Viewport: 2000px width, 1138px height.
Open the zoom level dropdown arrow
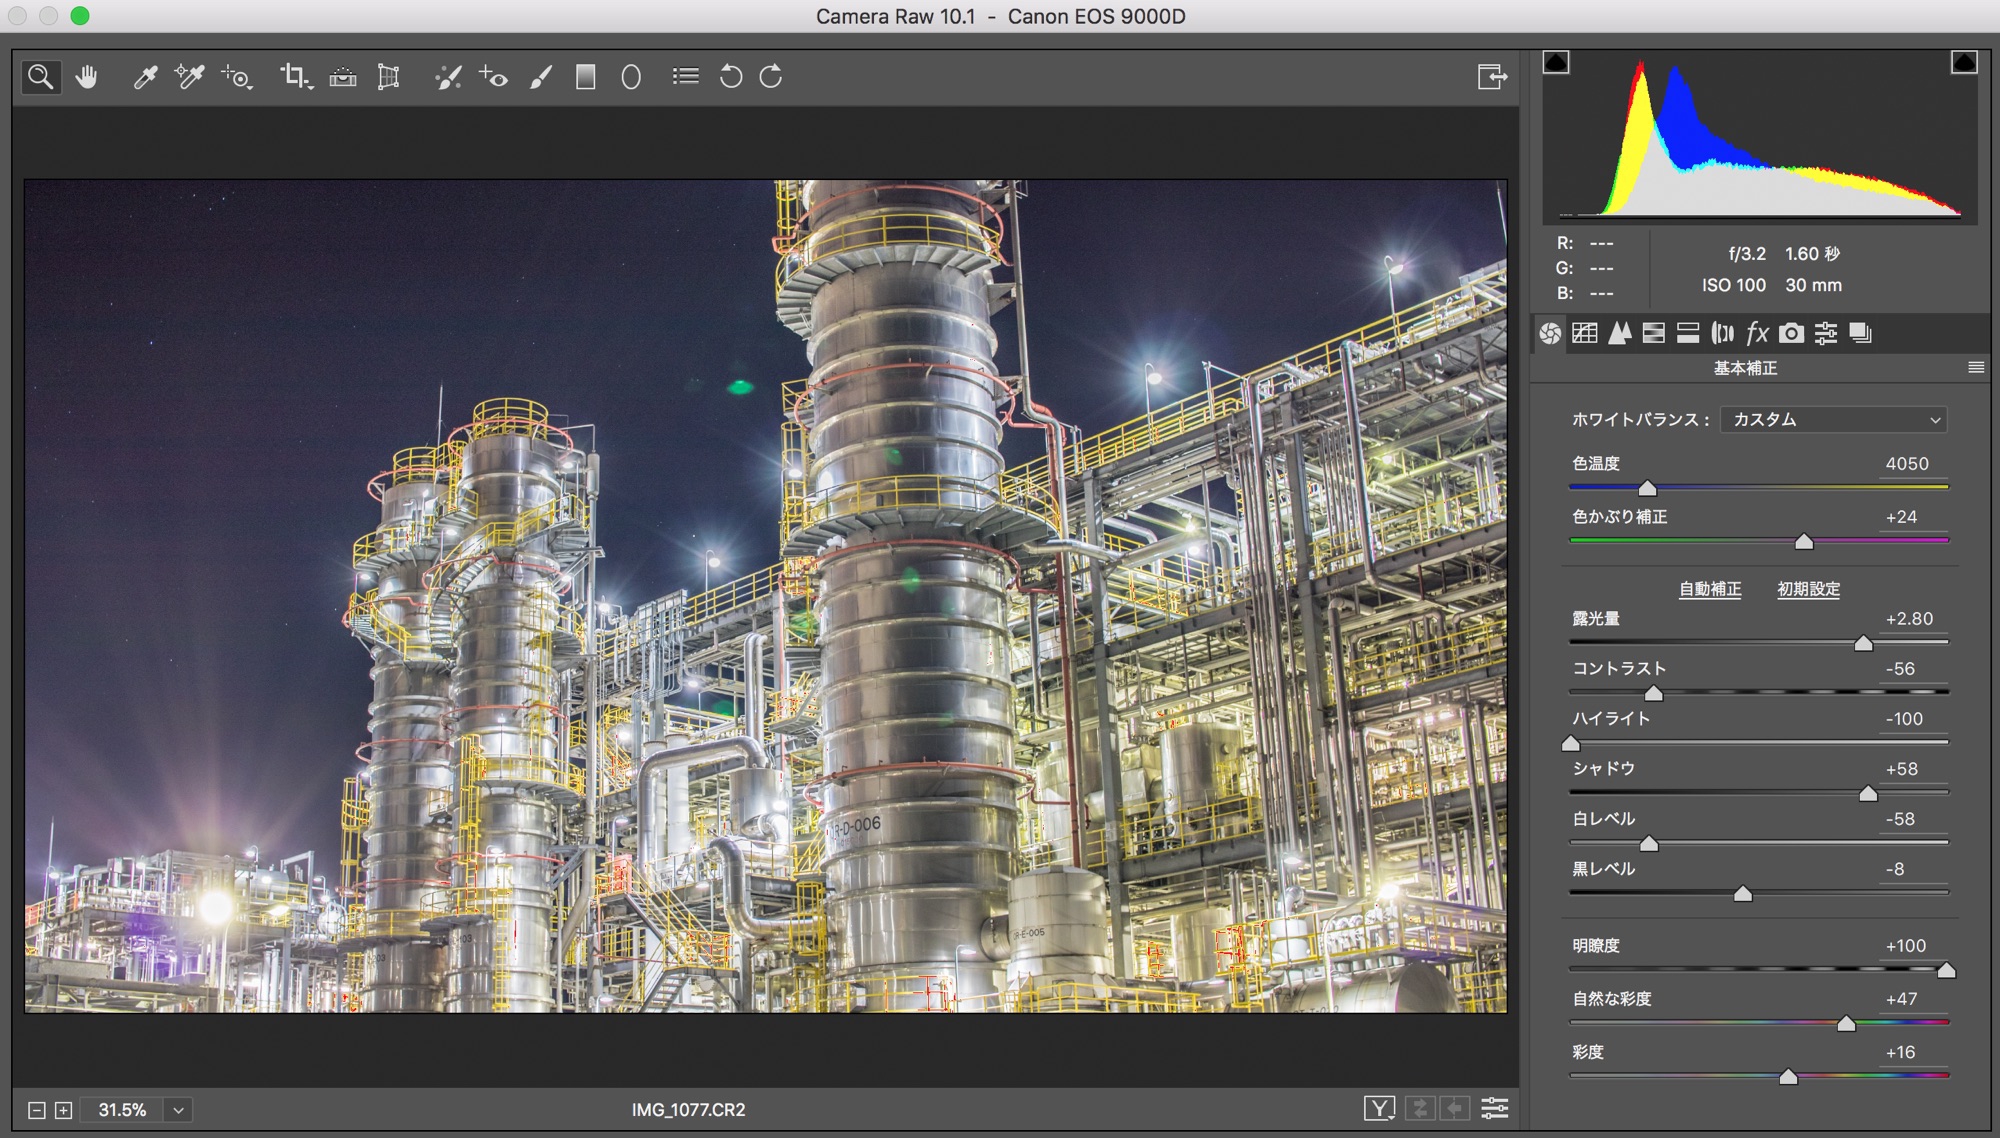(178, 1110)
